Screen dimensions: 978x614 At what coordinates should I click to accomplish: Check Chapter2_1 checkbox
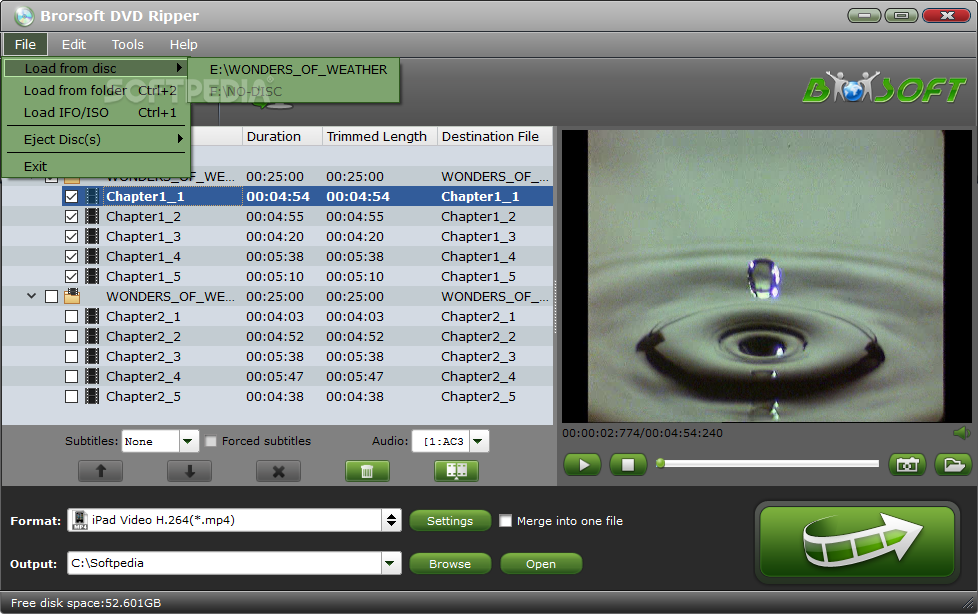coord(72,316)
